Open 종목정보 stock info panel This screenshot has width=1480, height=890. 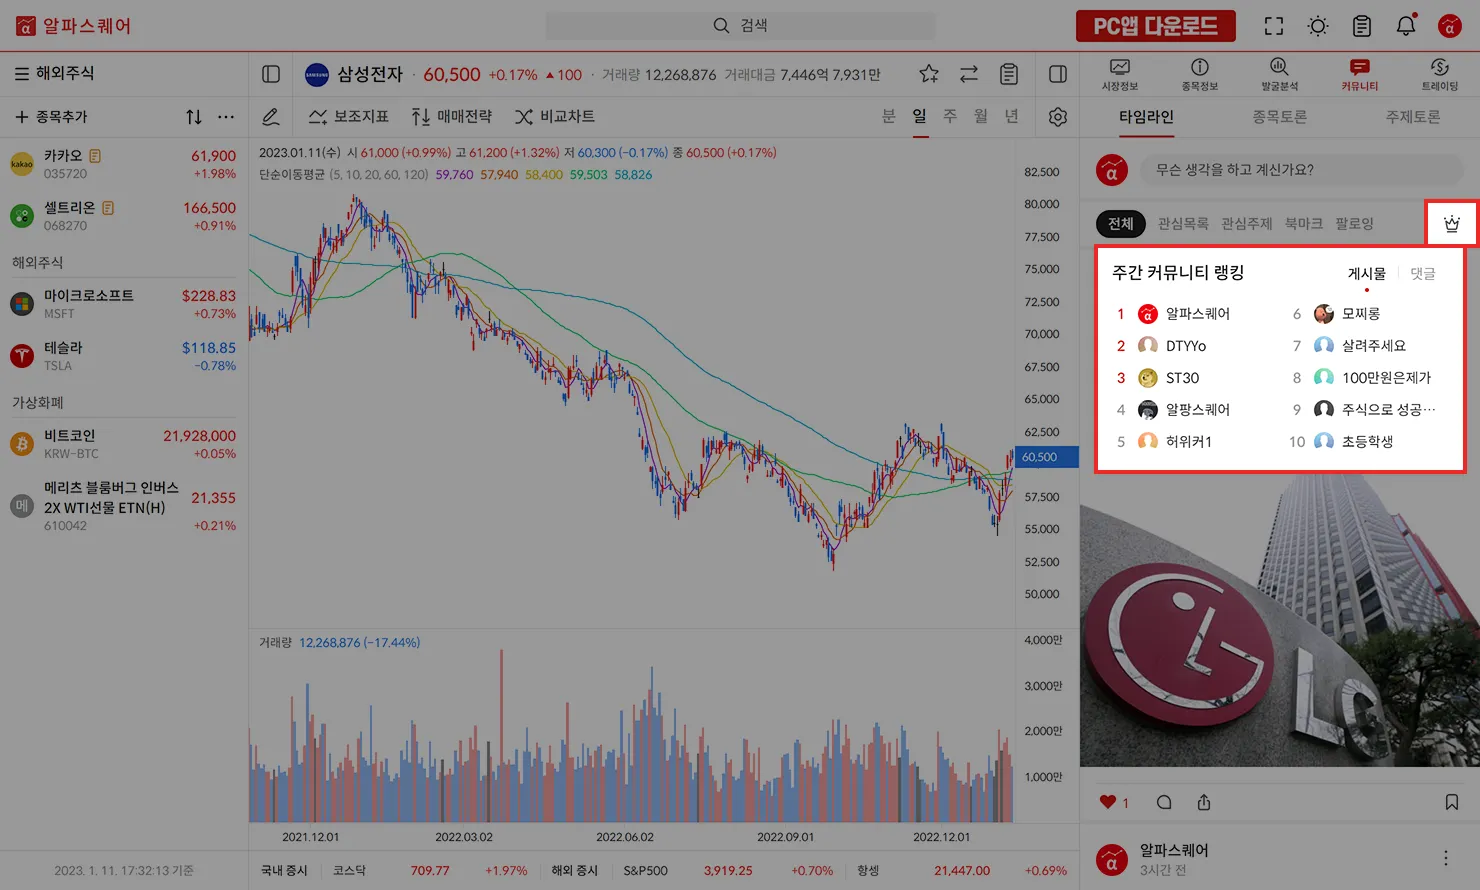point(1200,74)
